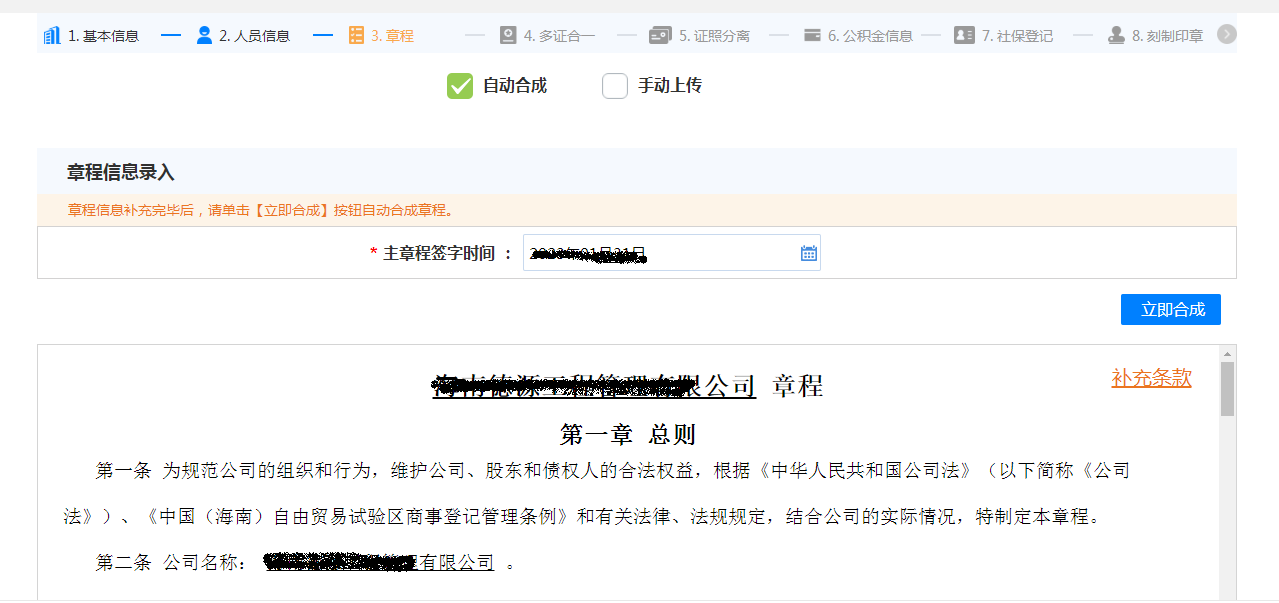The image size is (1279, 603).
Task: Switch to 5. 证照分离 step label
Action: point(714,36)
